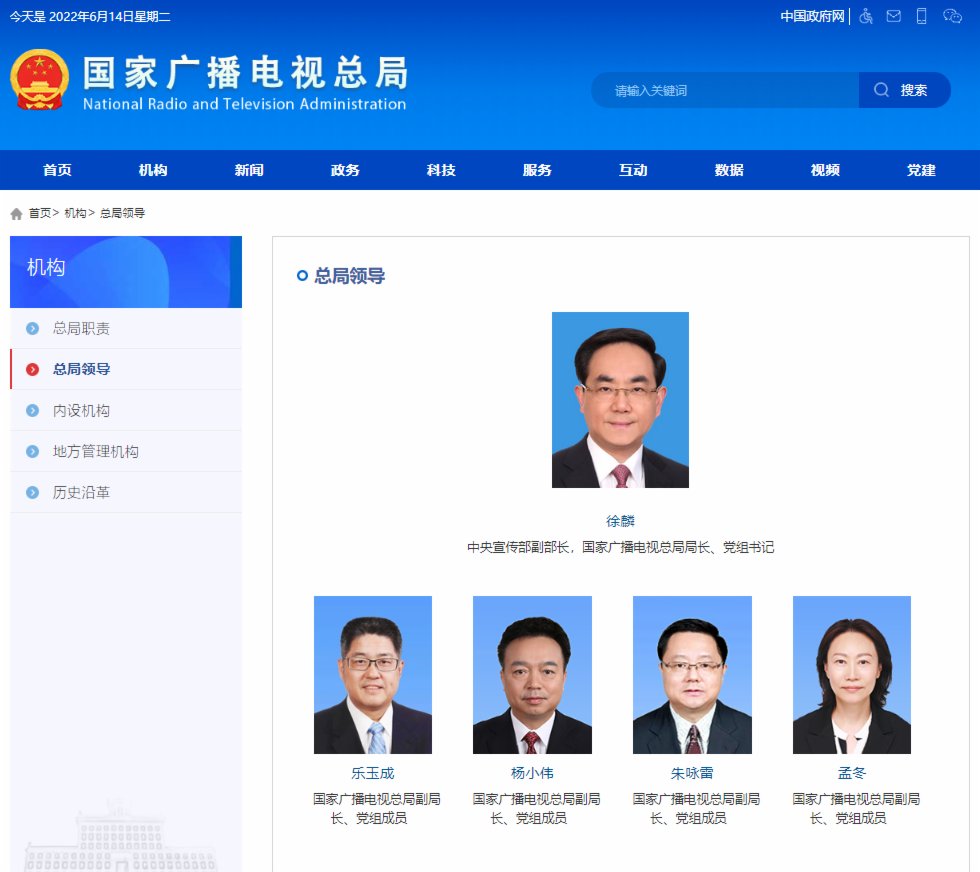The image size is (980, 872).
Task: Click the national emblem logo
Action: (40, 80)
